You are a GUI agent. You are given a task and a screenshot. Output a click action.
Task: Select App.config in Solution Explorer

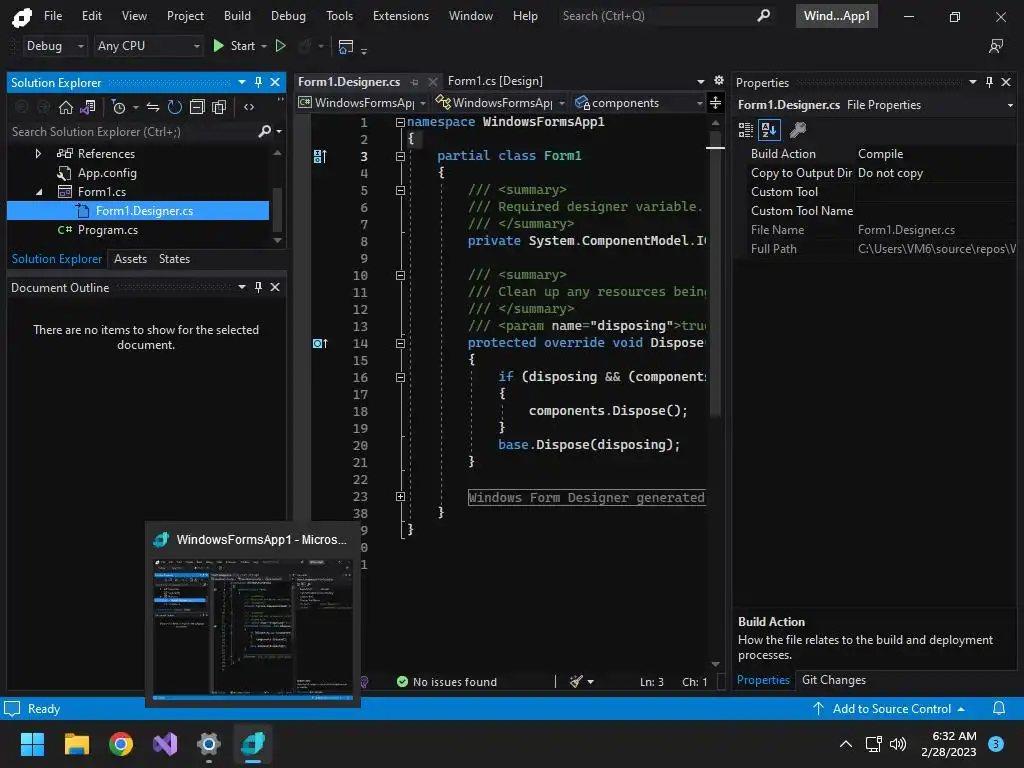107,173
